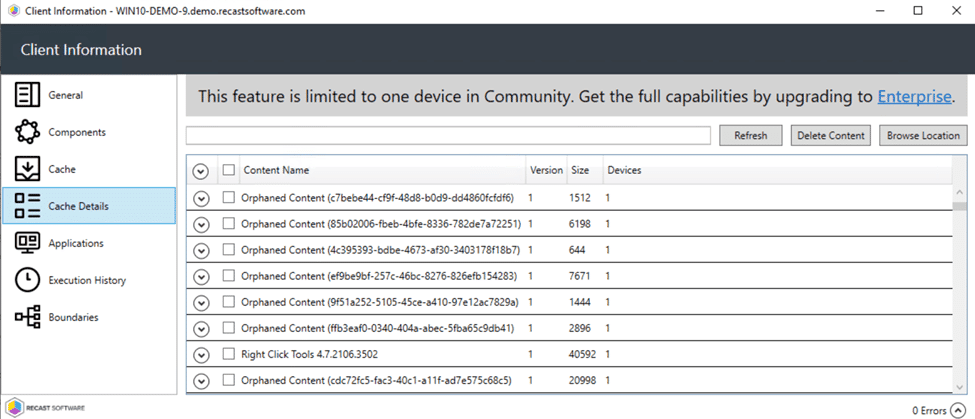
Task: Toggle the select-all checkbox in header
Action: pyautogui.click(x=229, y=170)
